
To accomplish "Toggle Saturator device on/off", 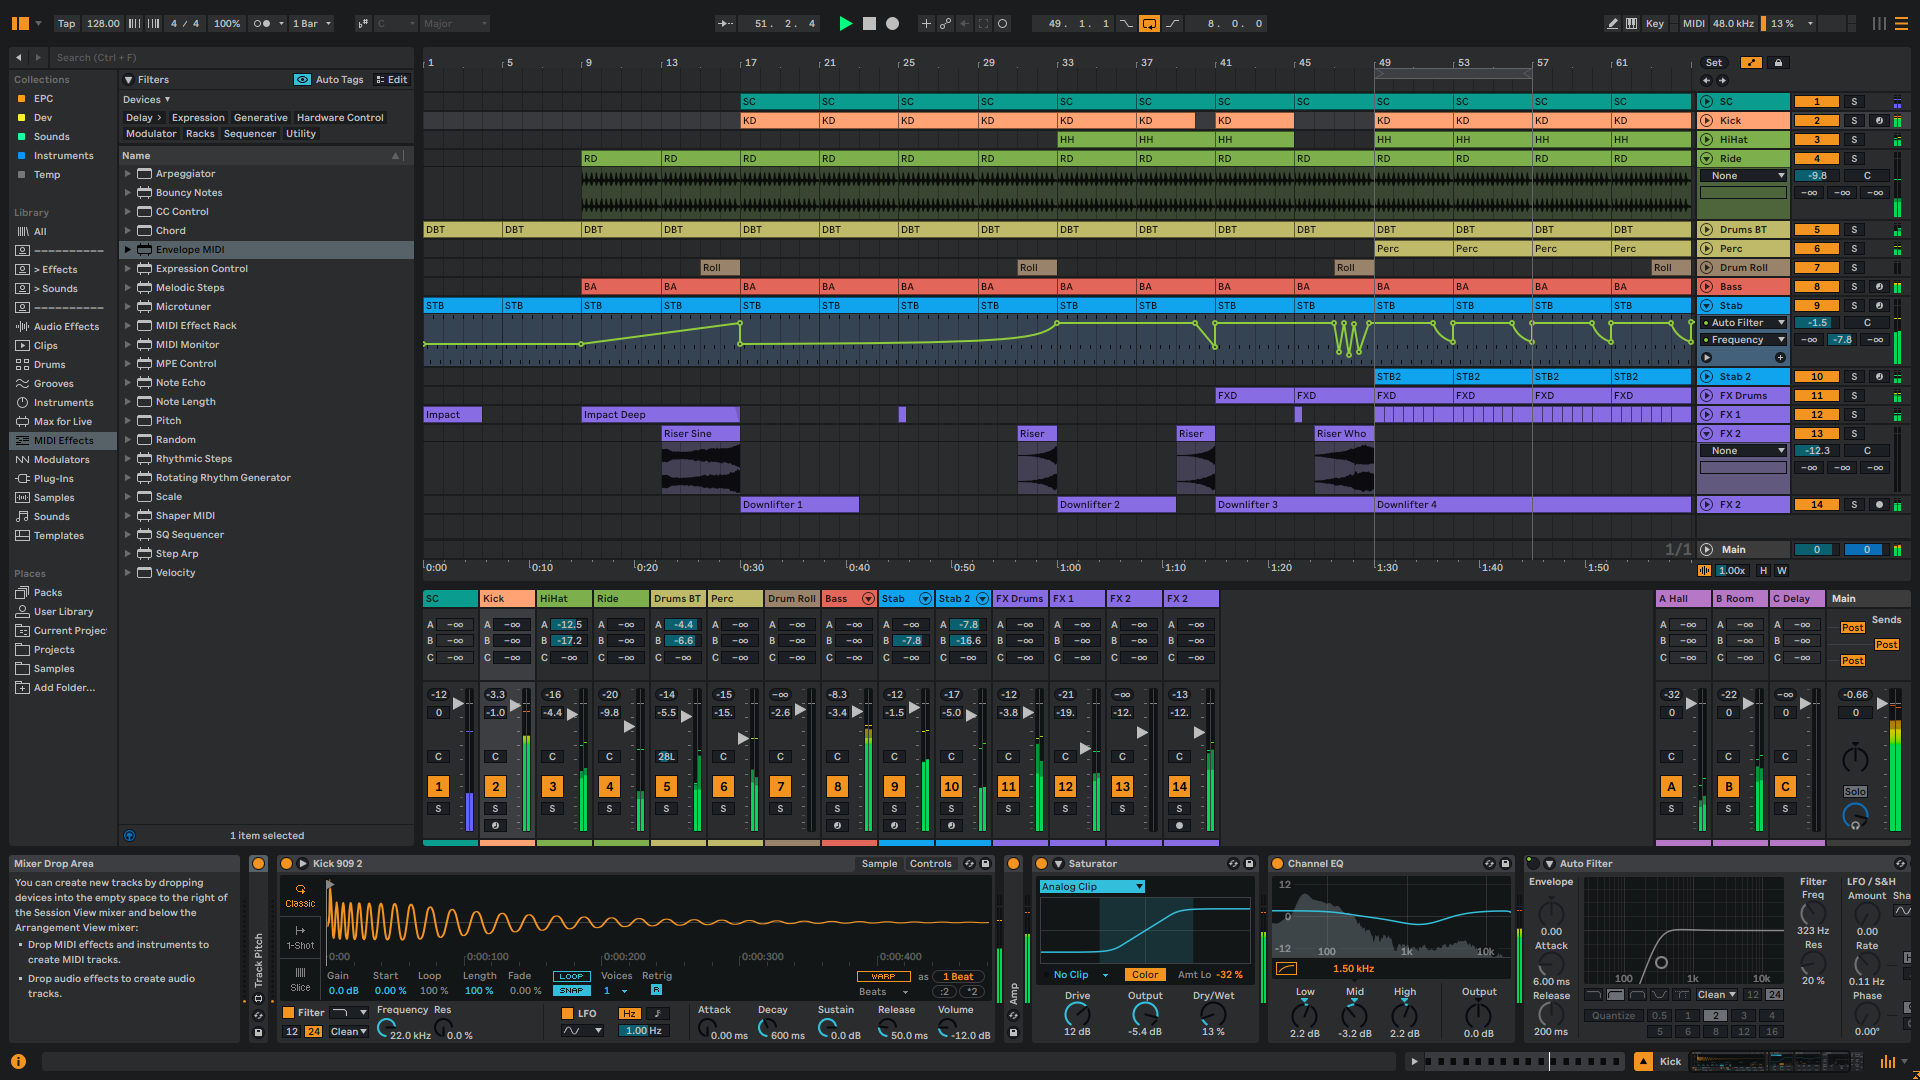I will (1041, 863).
